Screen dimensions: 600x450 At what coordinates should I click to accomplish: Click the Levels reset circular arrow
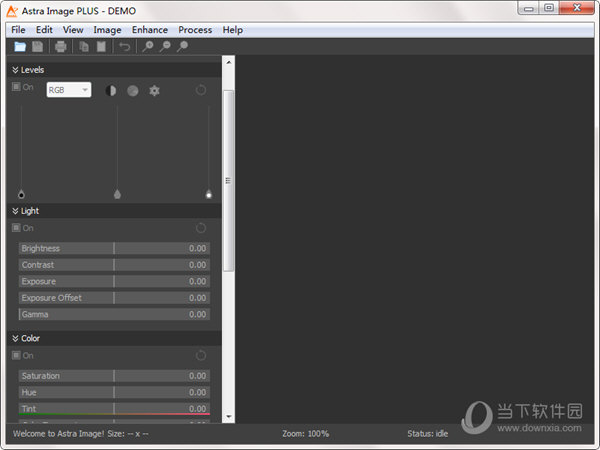coord(201,90)
